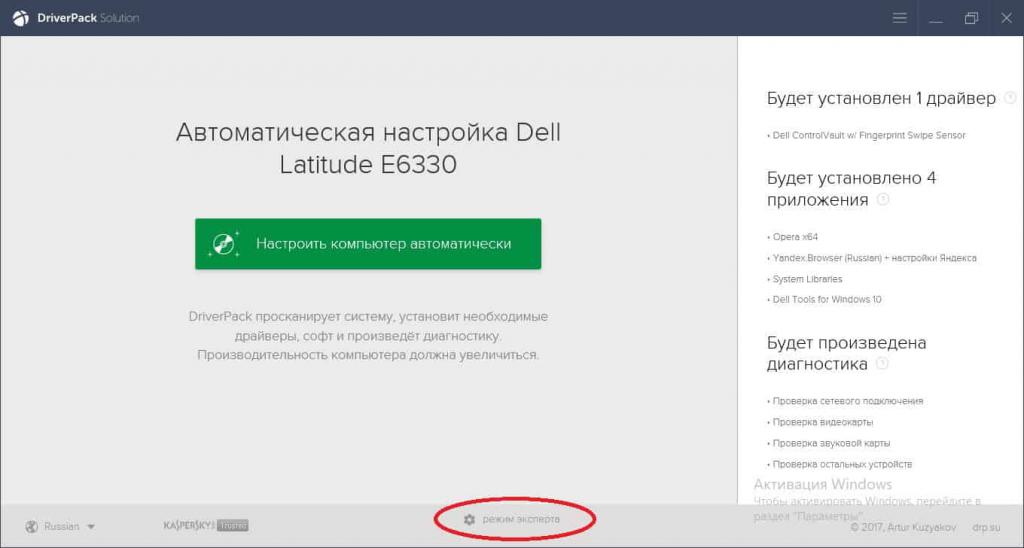1024x548 pixels.
Task: Click the Kaspersky Trusted badge
Action: tap(206, 525)
